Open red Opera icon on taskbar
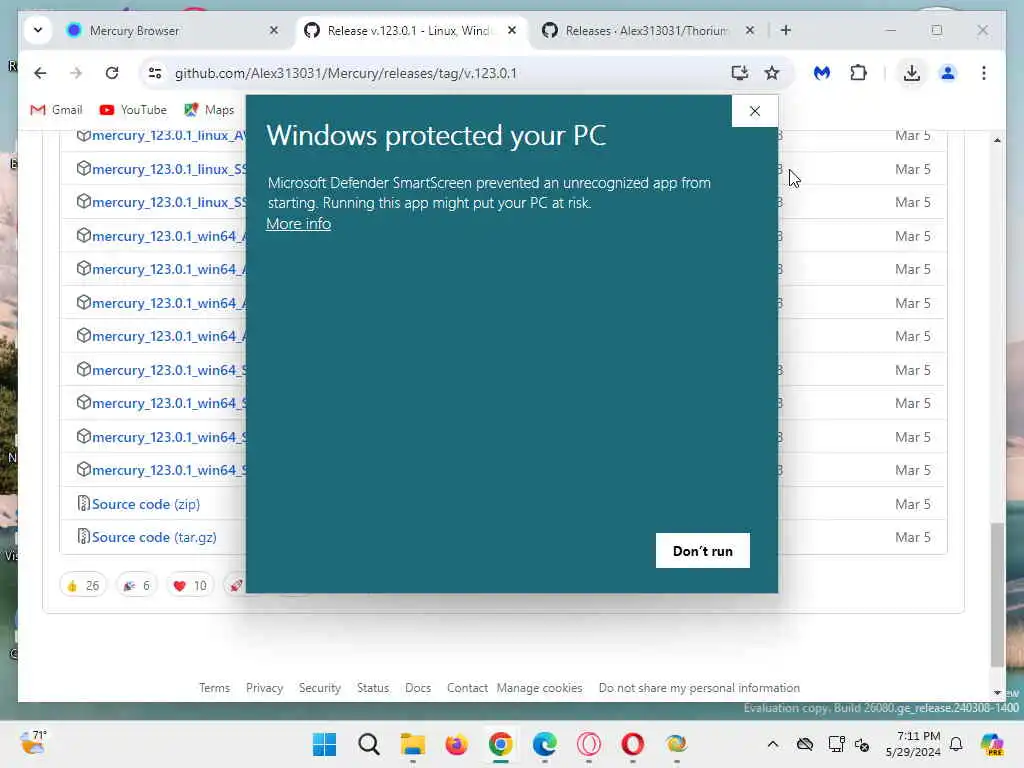 coord(632,744)
